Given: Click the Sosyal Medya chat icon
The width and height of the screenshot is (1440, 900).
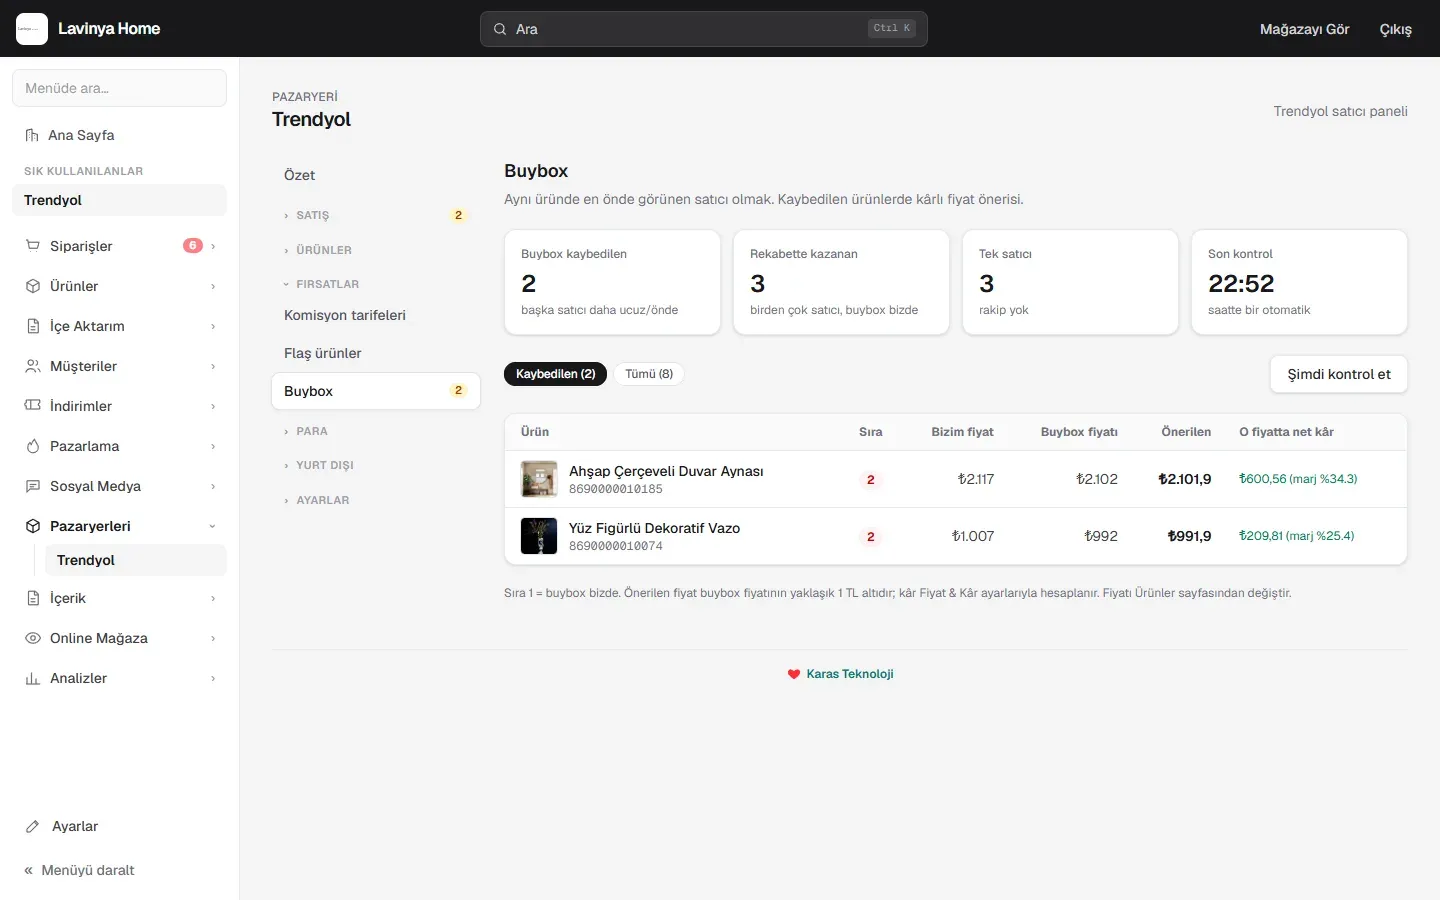Looking at the screenshot, I should click(x=33, y=486).
